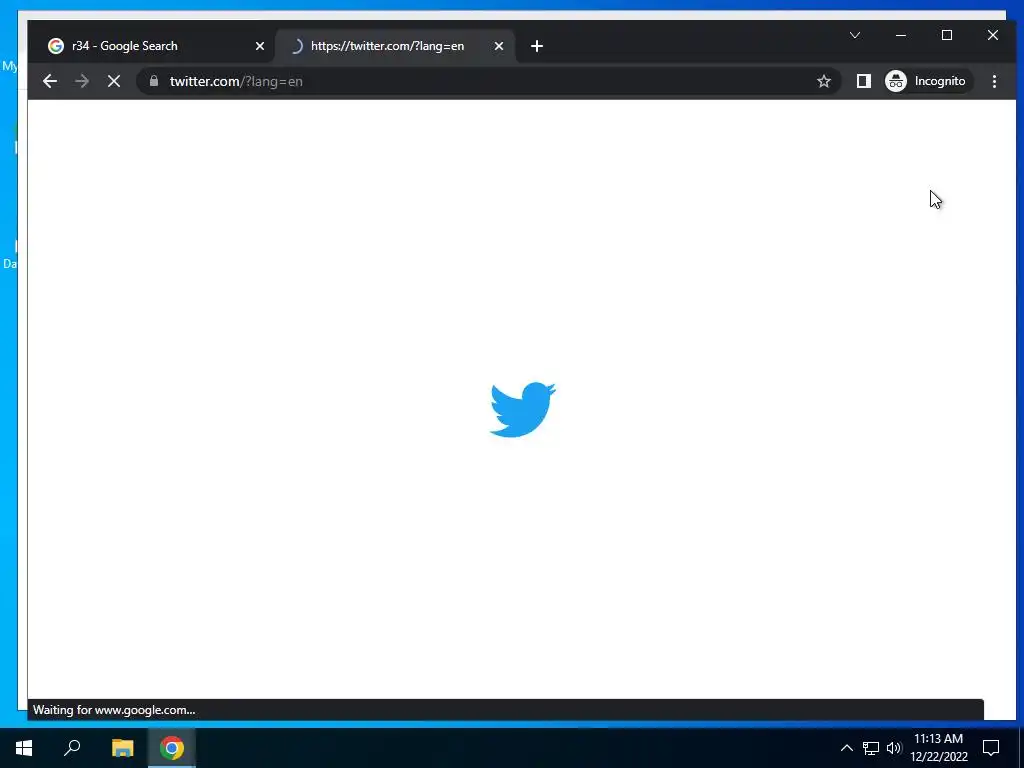The image size is (1024, 768).
Task: Close the twitter.com tab
Action: (499, 46)
